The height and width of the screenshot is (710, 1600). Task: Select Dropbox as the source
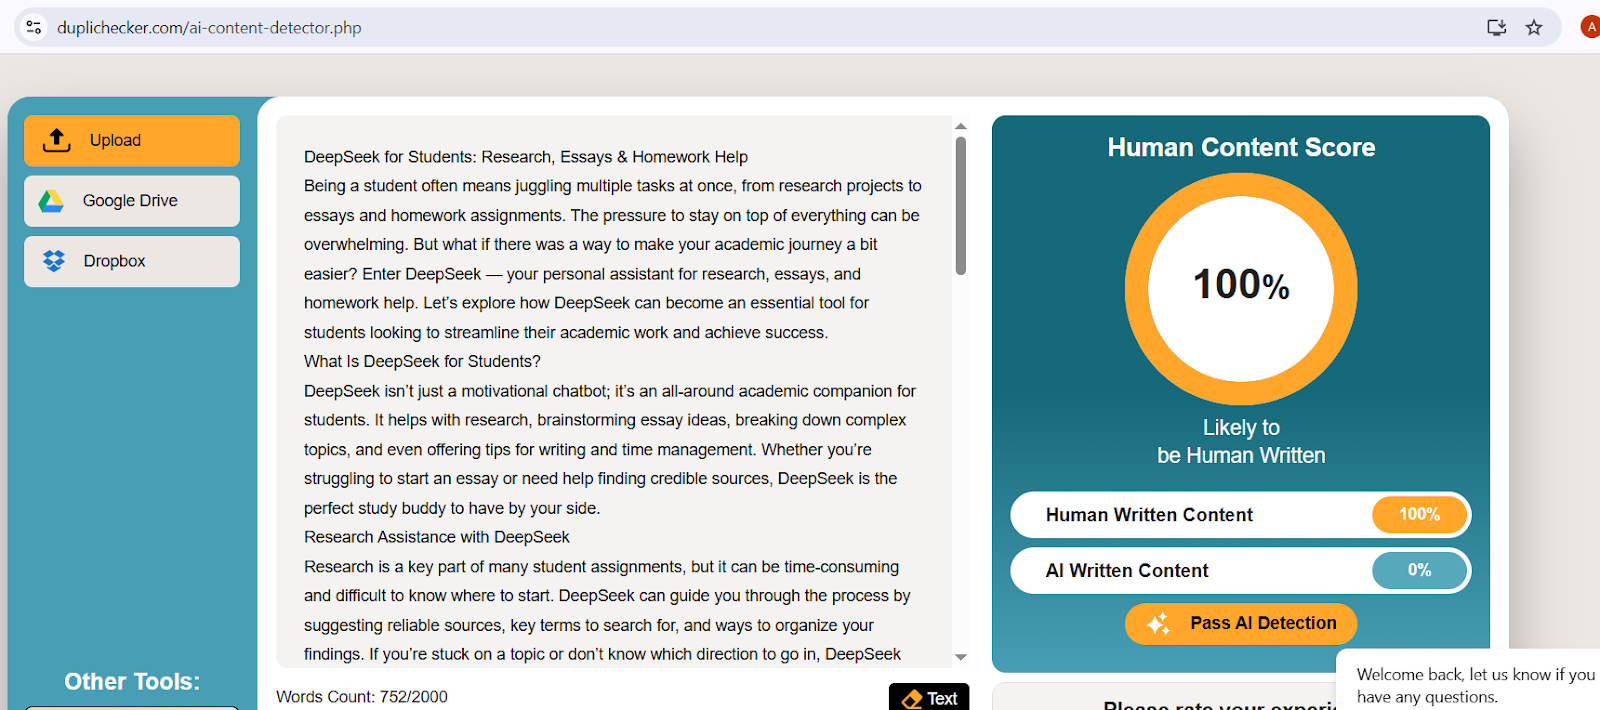pyautogui.click(x=132, y=261)
